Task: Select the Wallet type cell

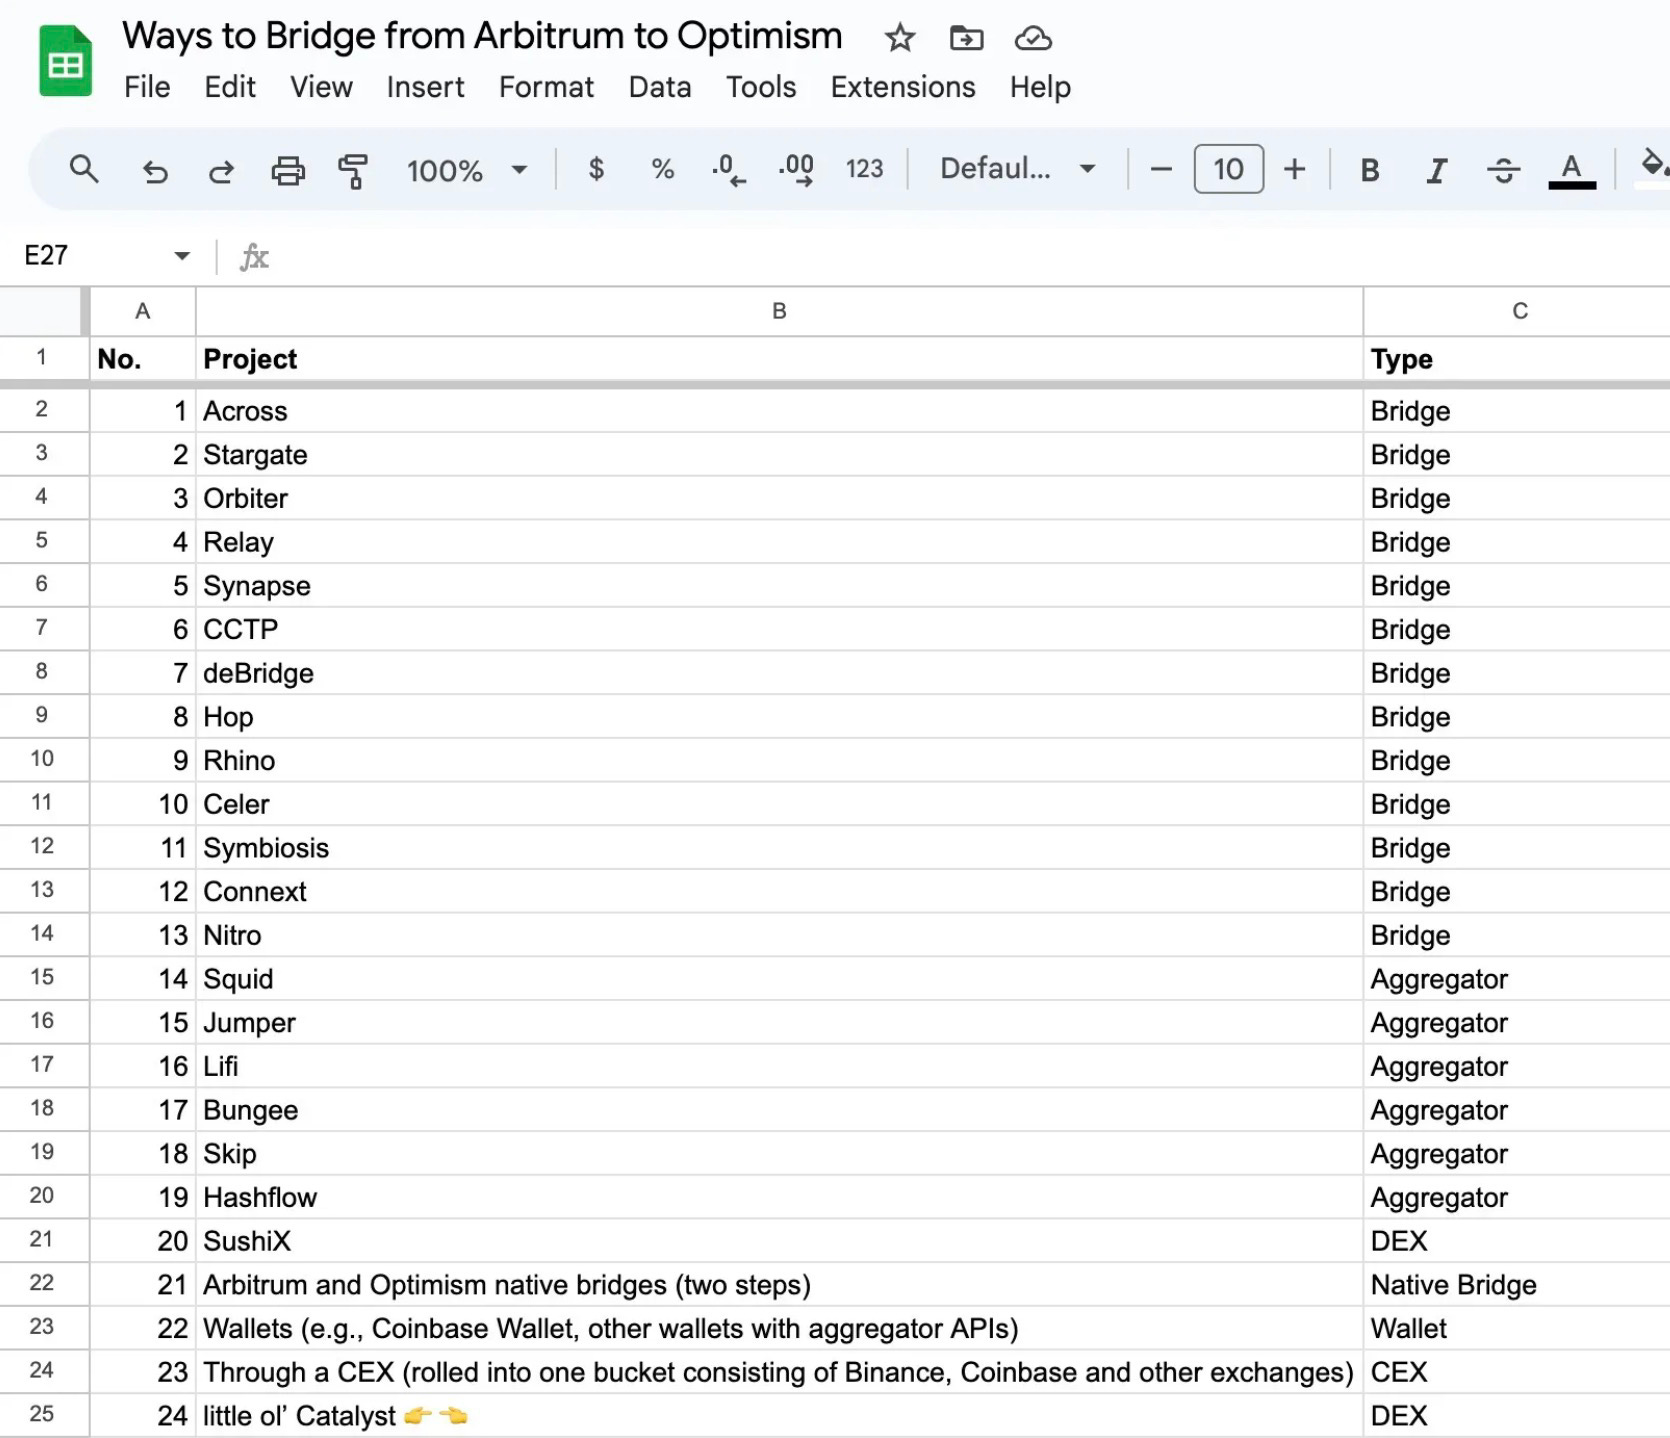Action: [x=1517, y=1328]
